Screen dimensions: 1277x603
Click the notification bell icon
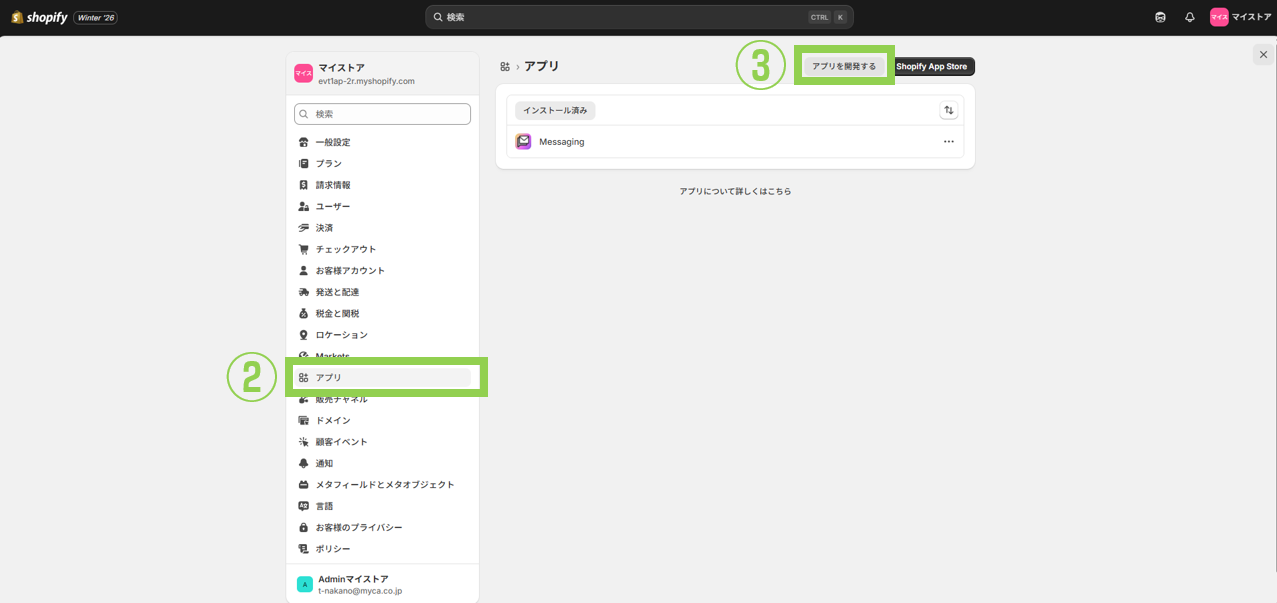click(x=1189, y=17)
